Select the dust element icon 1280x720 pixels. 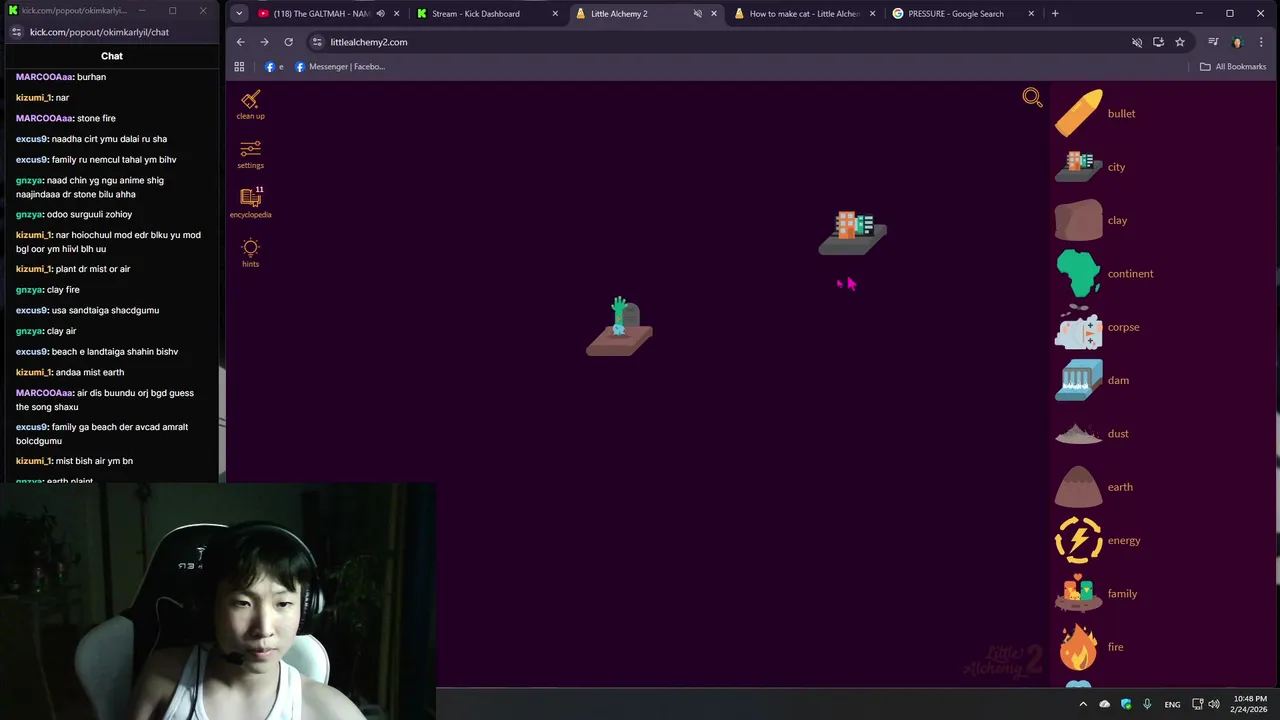pos(1078,434)
